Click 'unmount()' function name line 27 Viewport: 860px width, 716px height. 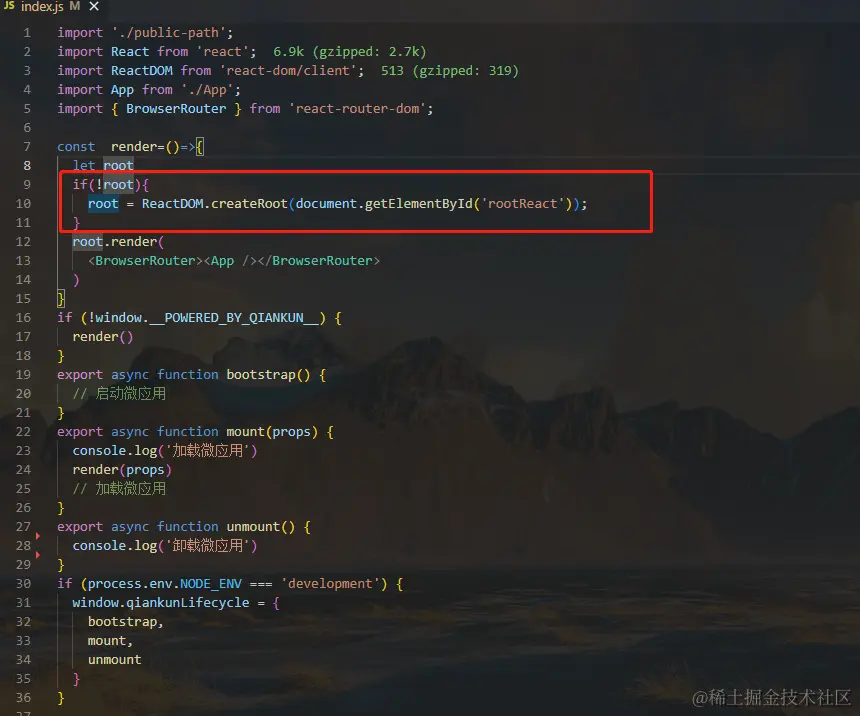click(261, 527)
